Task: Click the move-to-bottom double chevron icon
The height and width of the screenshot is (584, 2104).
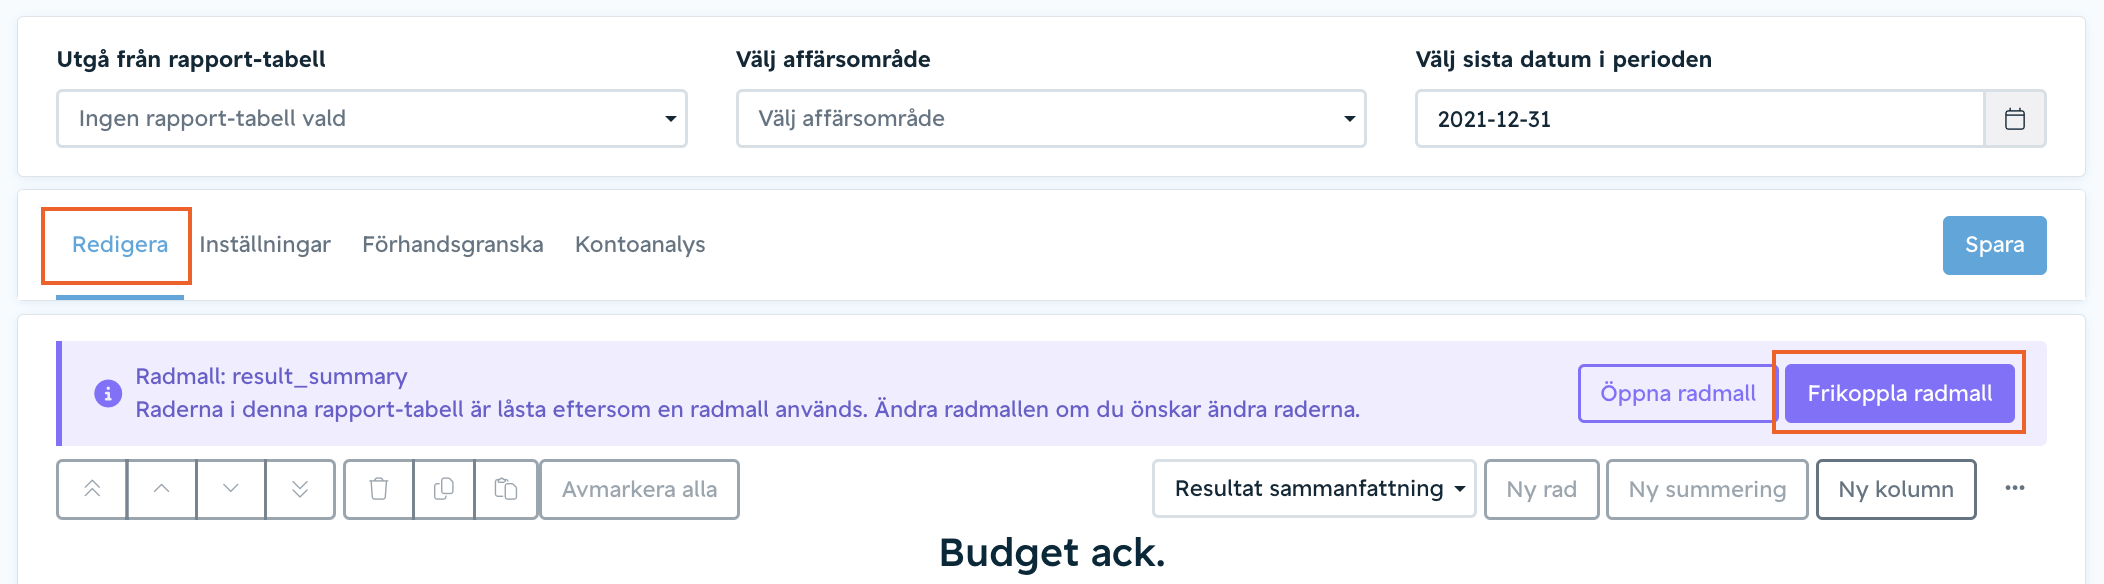Action: pyautogui.click(x=300, y=489)
